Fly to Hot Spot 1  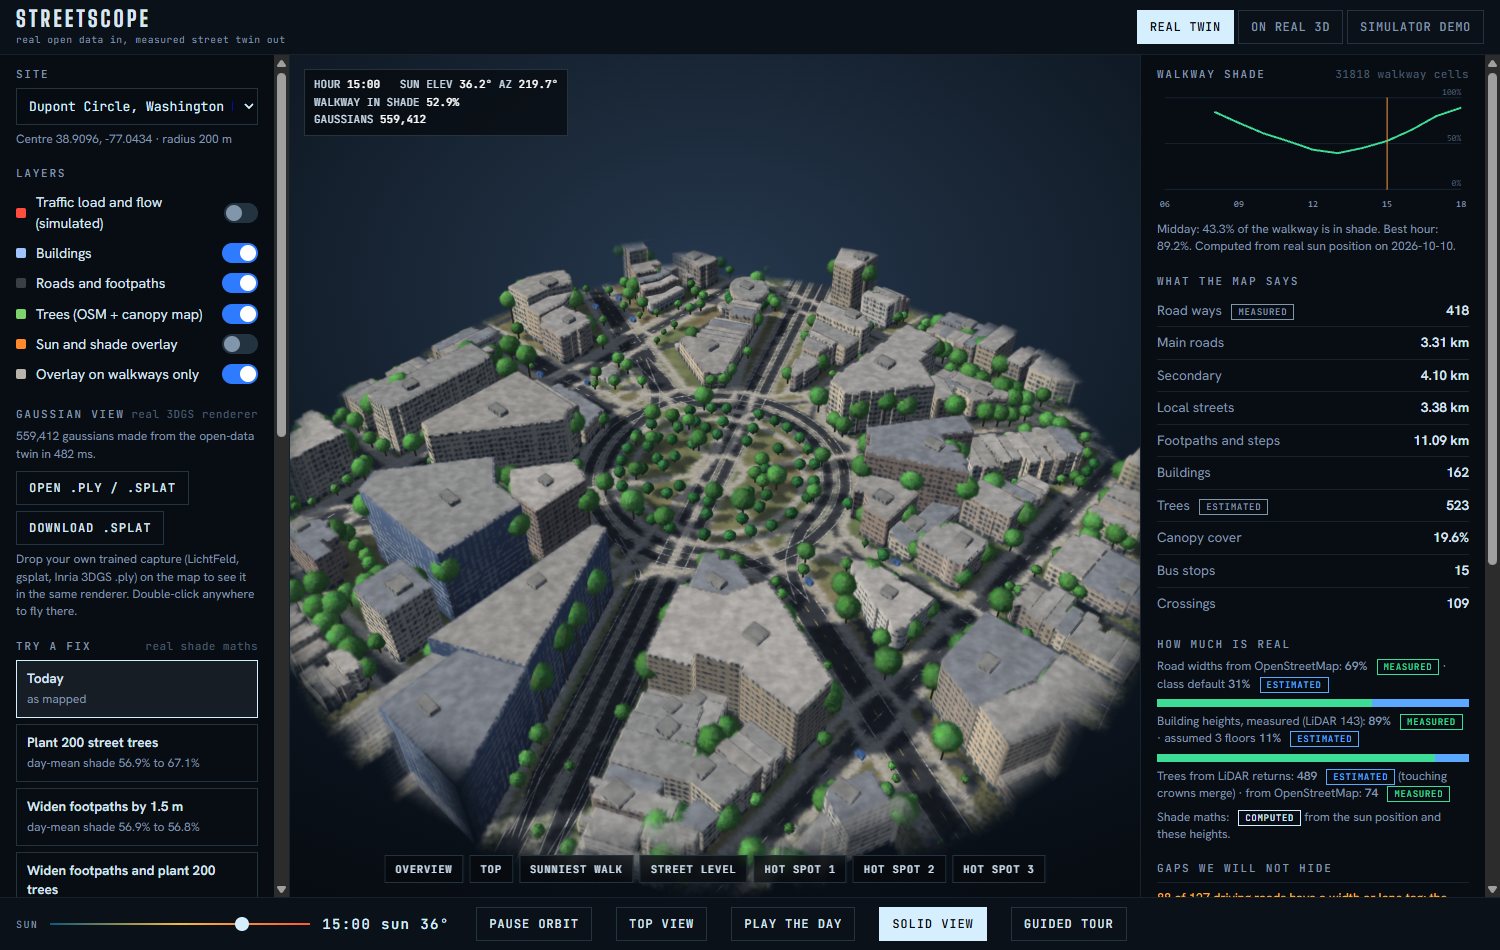[x=800, y=869]
